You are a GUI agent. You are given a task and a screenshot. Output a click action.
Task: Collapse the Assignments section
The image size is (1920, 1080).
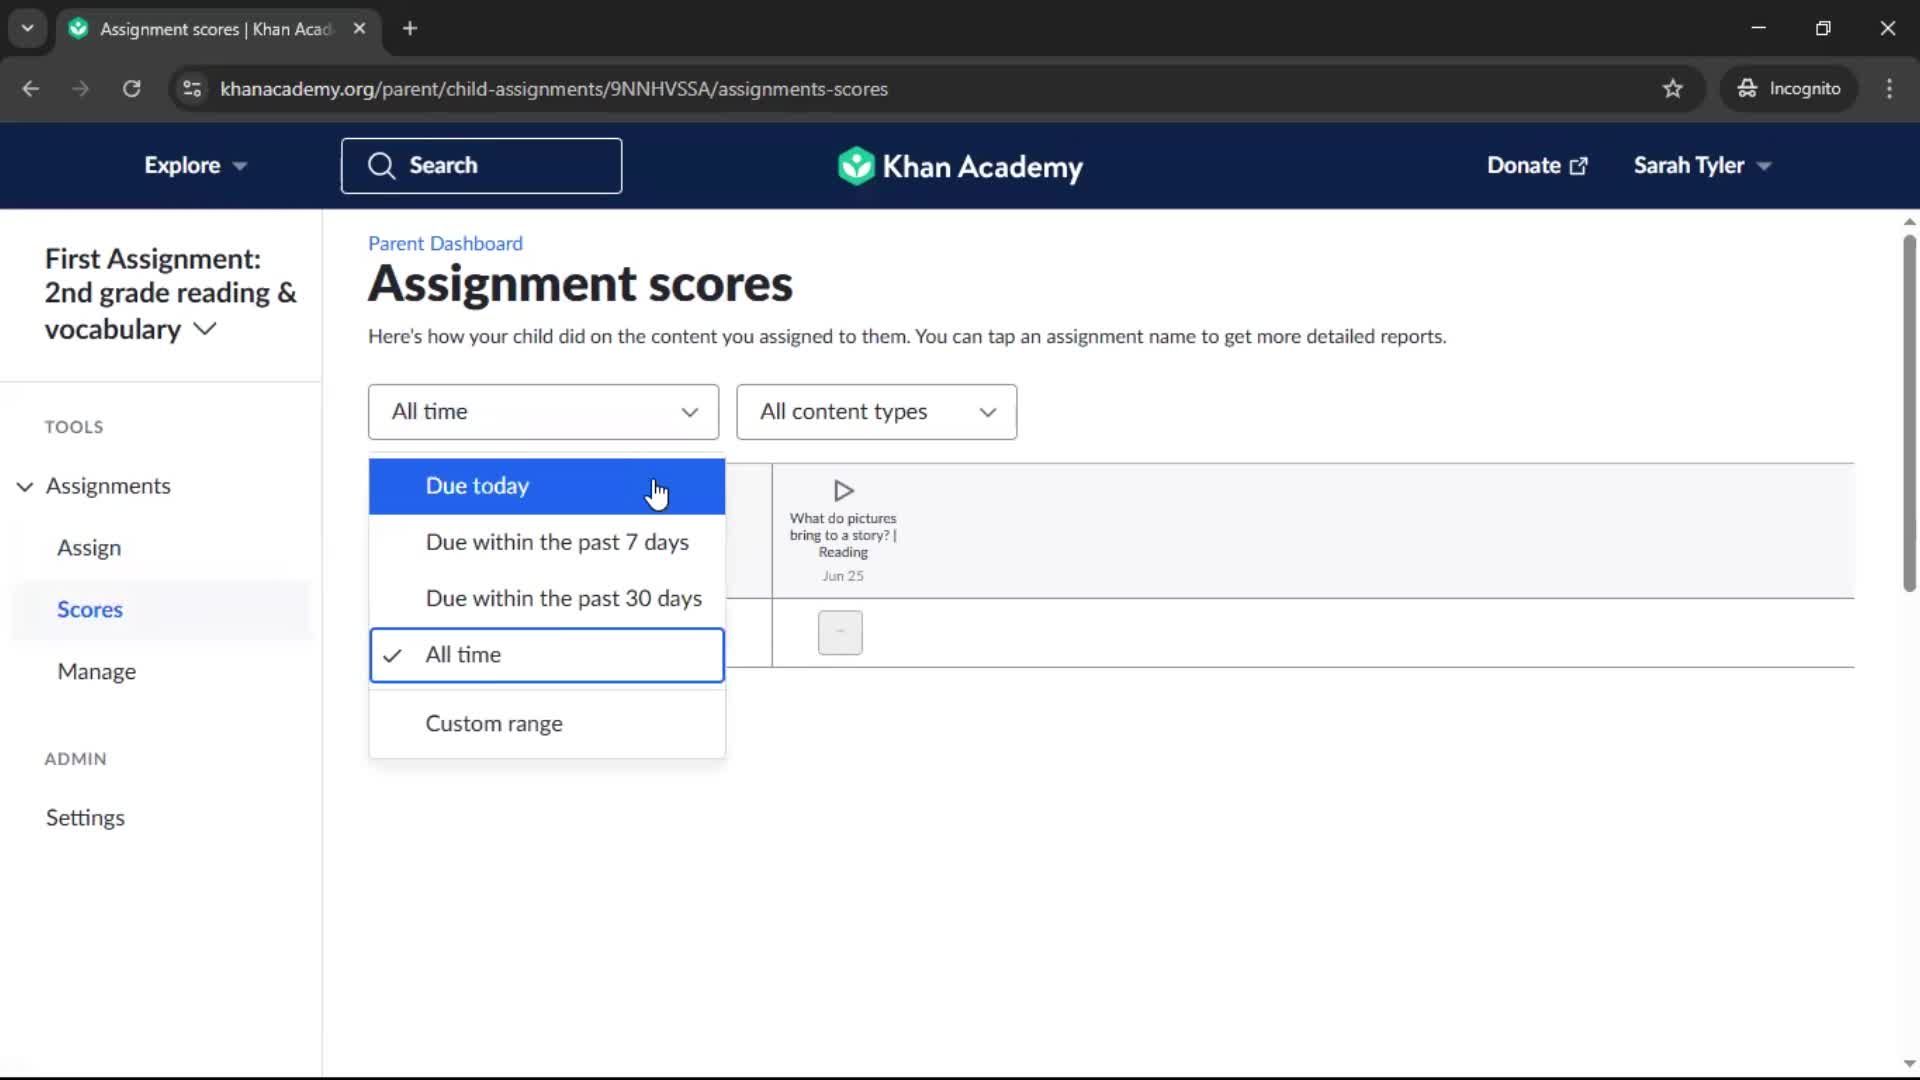25,486
